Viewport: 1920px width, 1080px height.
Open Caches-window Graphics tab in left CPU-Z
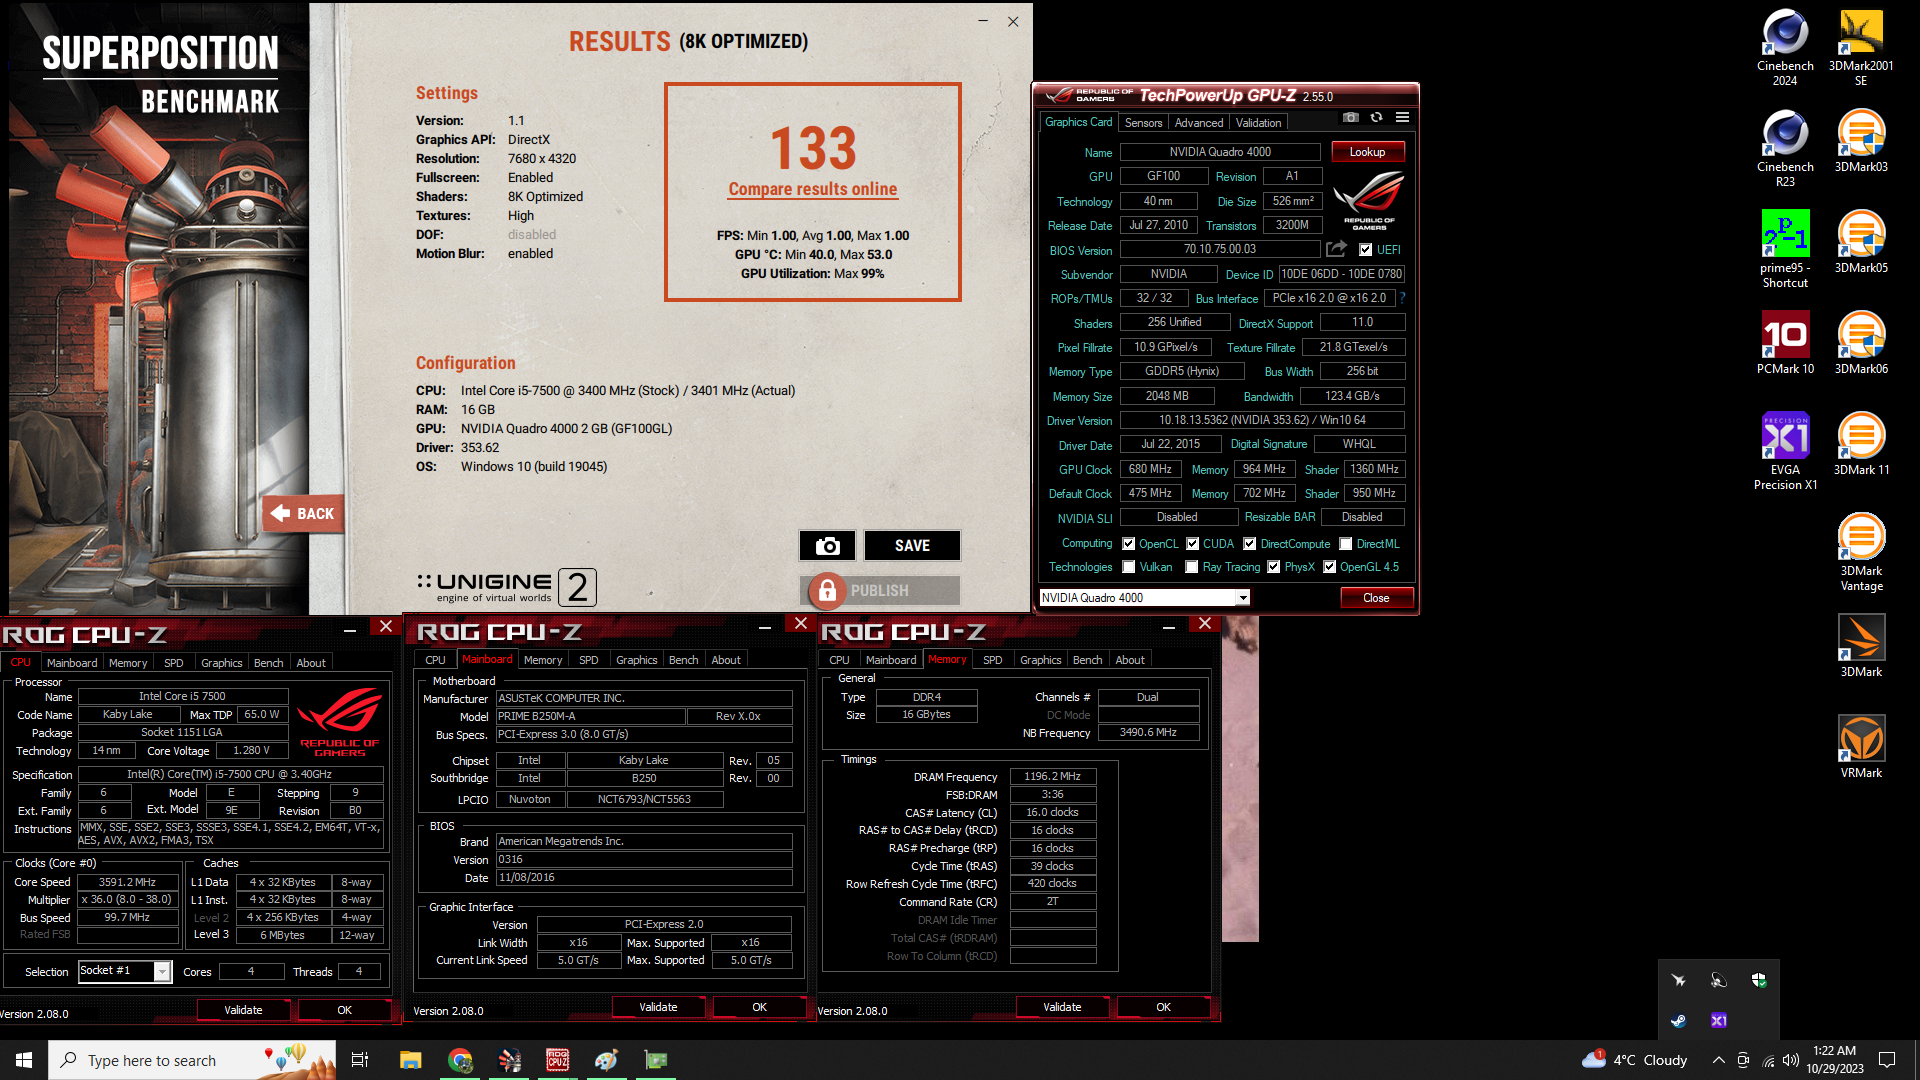coord(221,663)
